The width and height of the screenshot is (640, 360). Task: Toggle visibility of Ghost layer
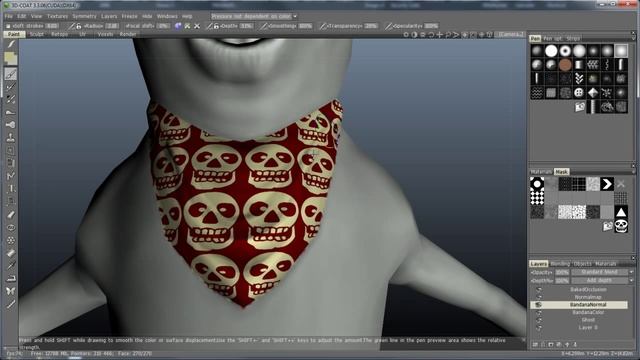pos(539,320)
